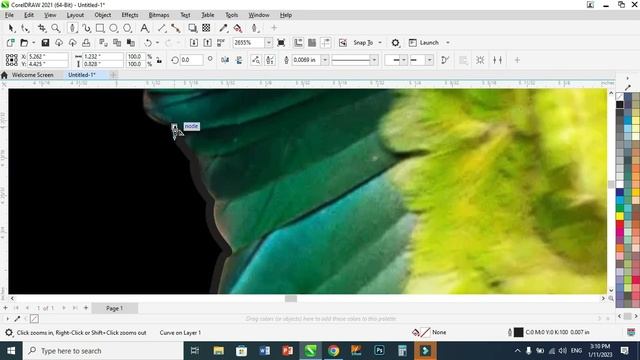Image resolution: width=640 pixels, height=360 pixels.
Task: Open Chrome from the taskbar
Action: [333, 351]
